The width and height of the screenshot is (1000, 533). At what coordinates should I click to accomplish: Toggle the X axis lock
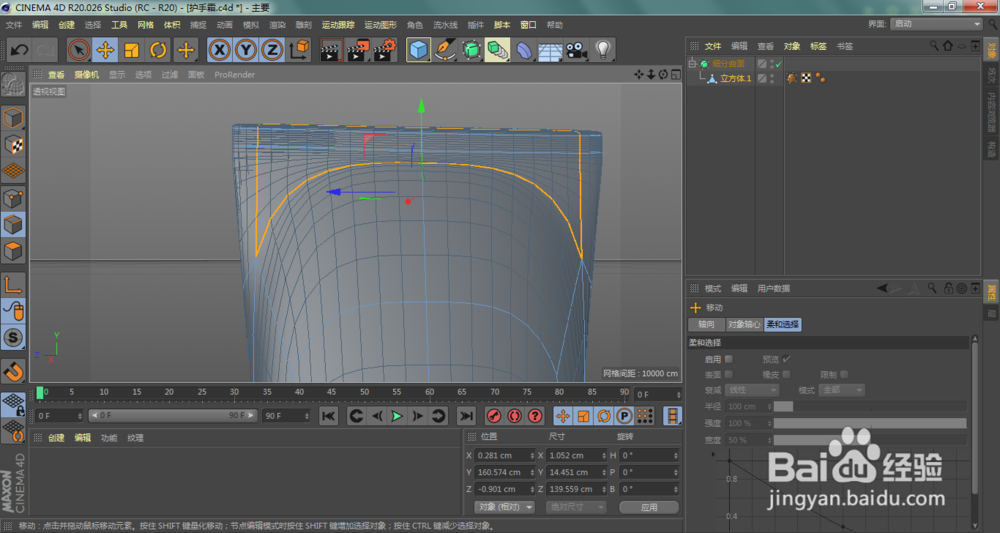[219, 49]
